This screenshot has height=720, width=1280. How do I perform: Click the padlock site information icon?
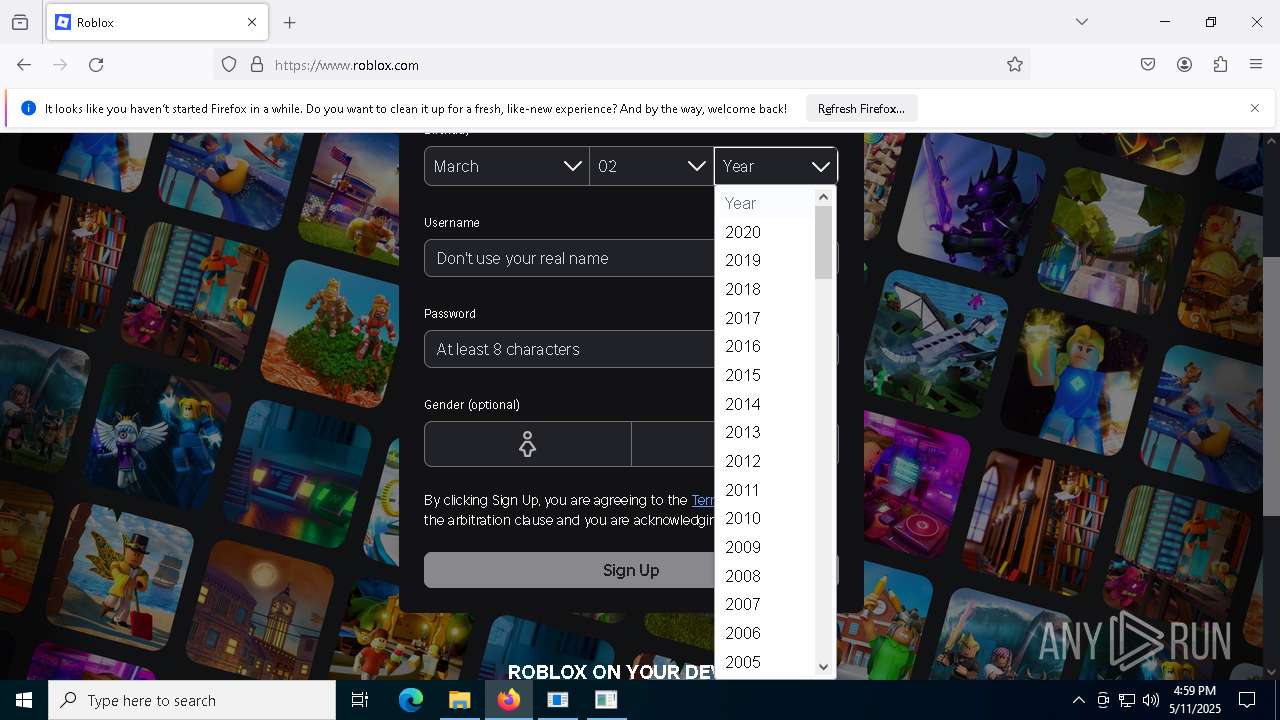pos(257,65)
